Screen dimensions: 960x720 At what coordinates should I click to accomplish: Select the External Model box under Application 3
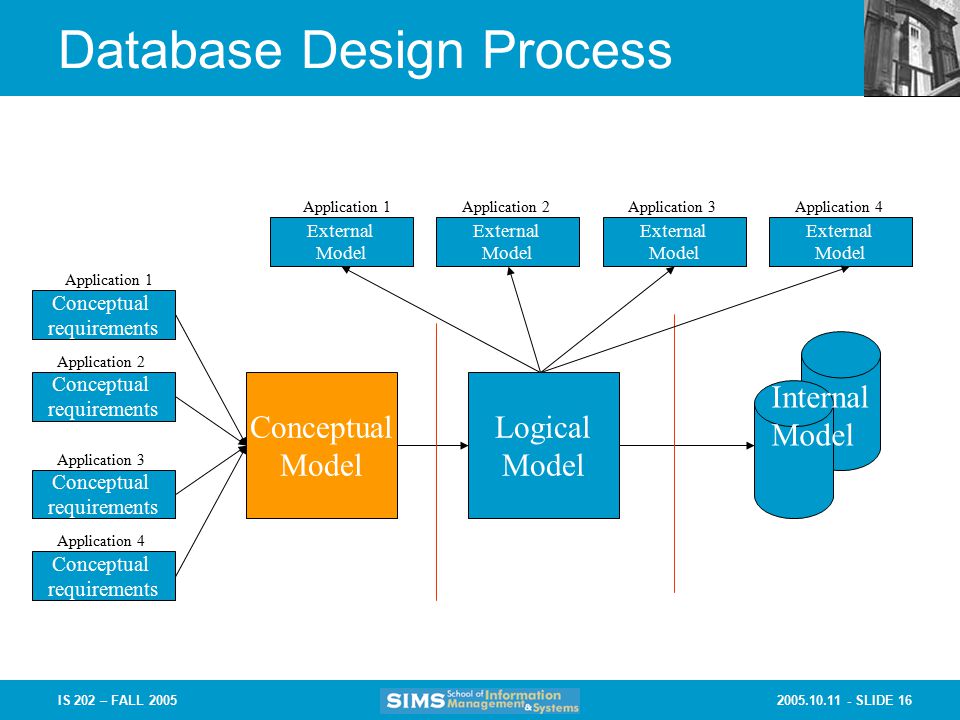pyautogui.click(x=675, y=242)
